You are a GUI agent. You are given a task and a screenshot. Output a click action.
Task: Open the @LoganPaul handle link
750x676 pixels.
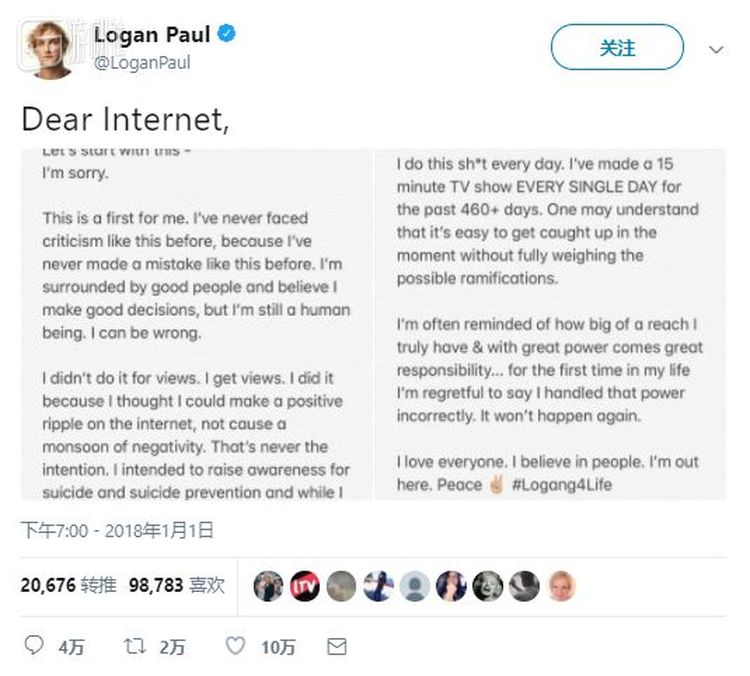(141, 62)
